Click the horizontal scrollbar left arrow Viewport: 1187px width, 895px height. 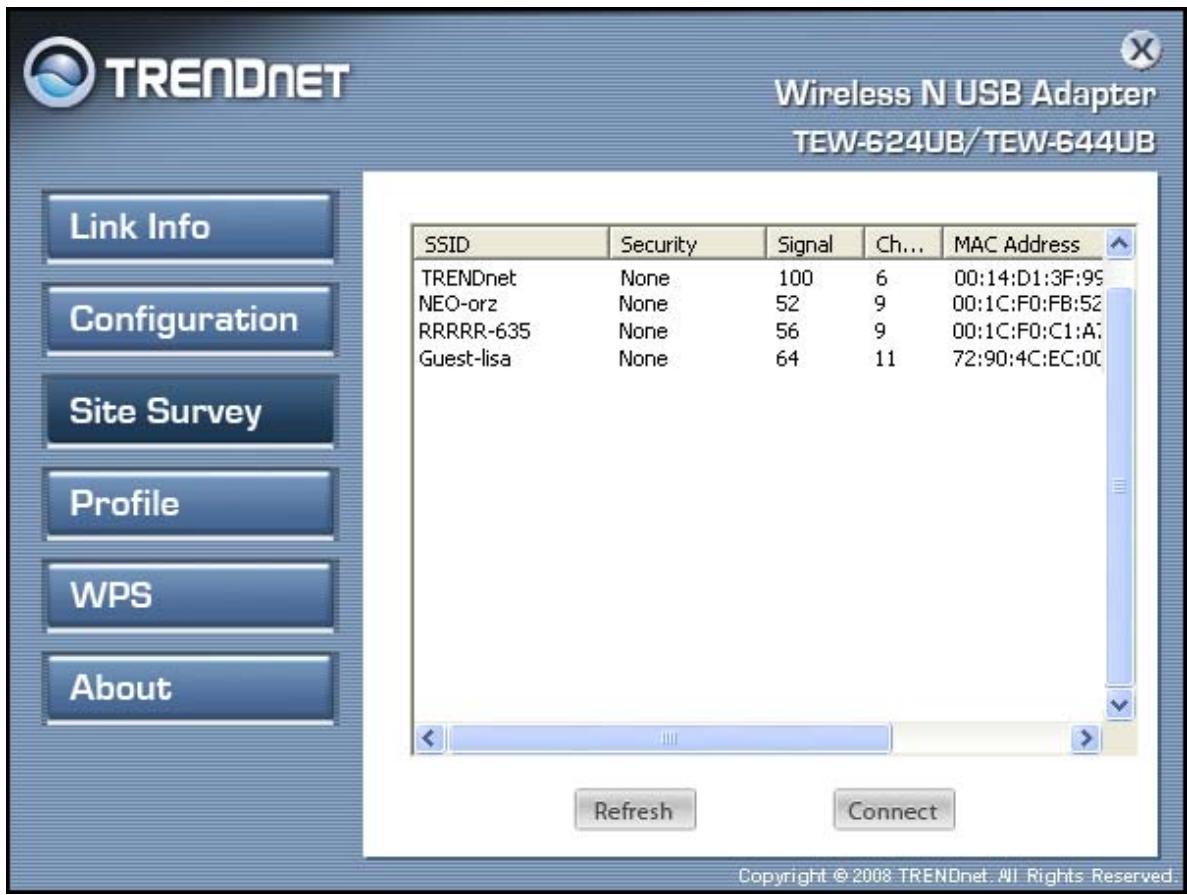(429, 738)
